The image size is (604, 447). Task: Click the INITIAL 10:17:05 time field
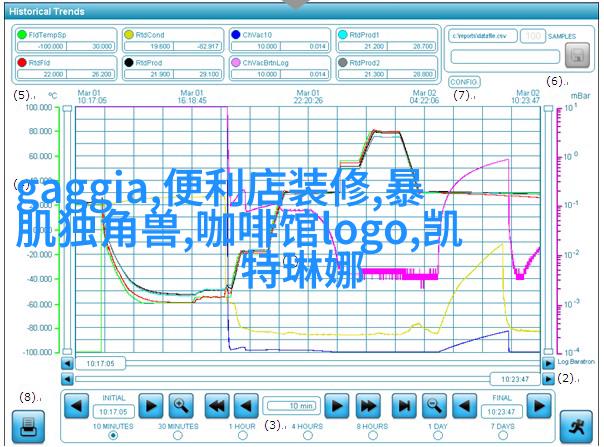click(113, 412)
